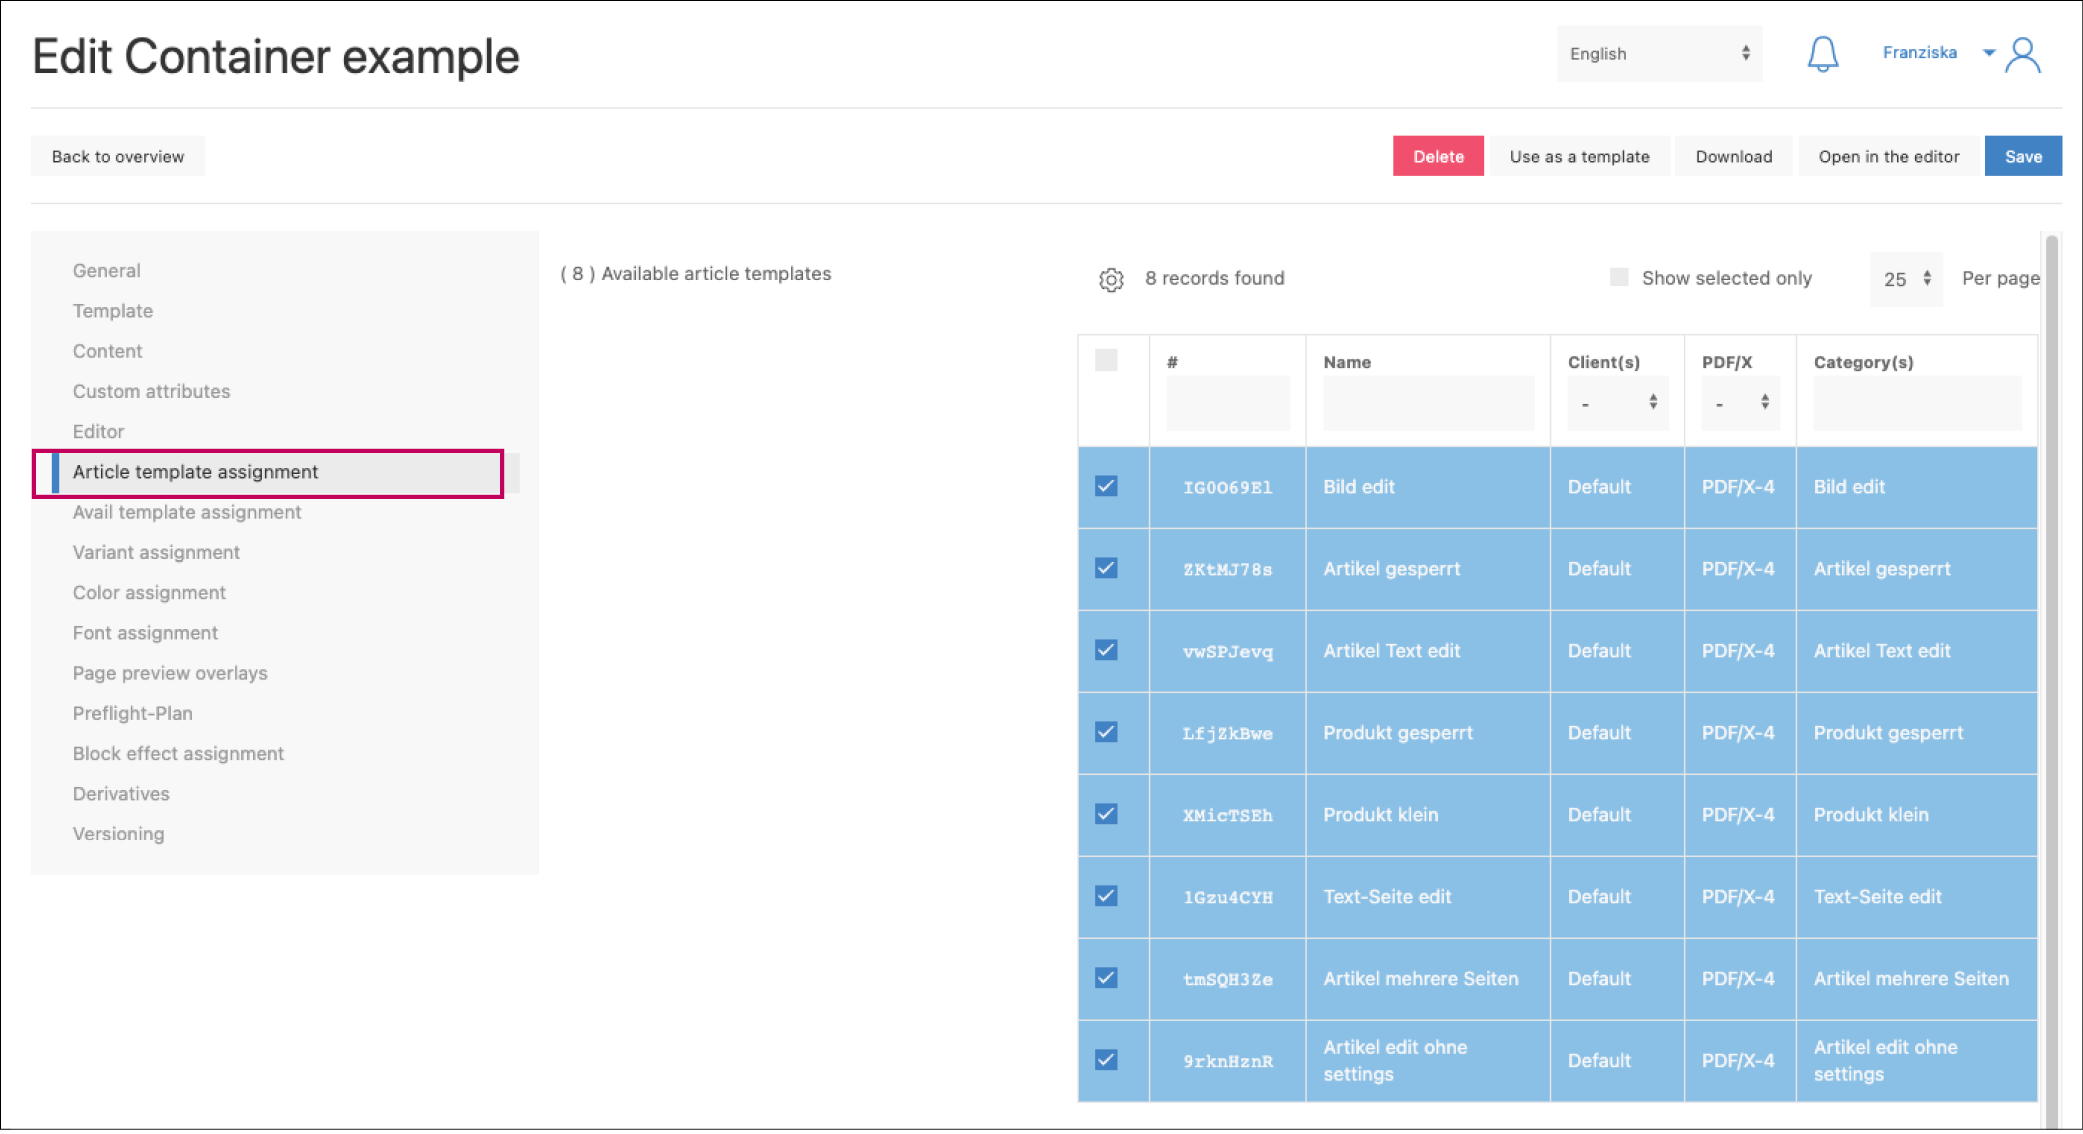Switch to Variant assignment section

click(156, 552)
